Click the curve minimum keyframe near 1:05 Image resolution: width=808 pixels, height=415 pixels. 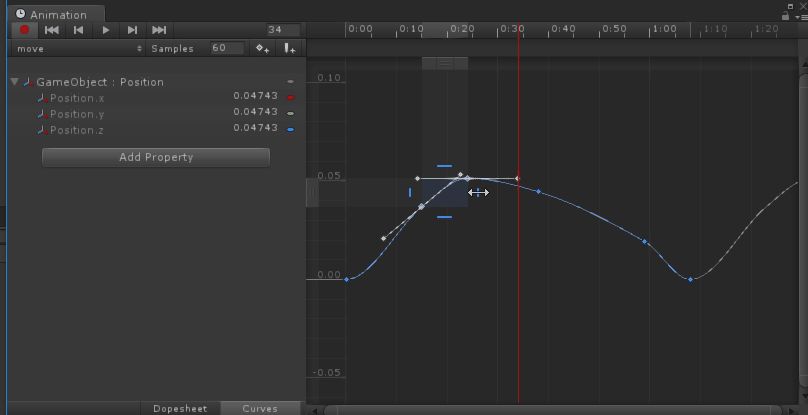[691, 279]
